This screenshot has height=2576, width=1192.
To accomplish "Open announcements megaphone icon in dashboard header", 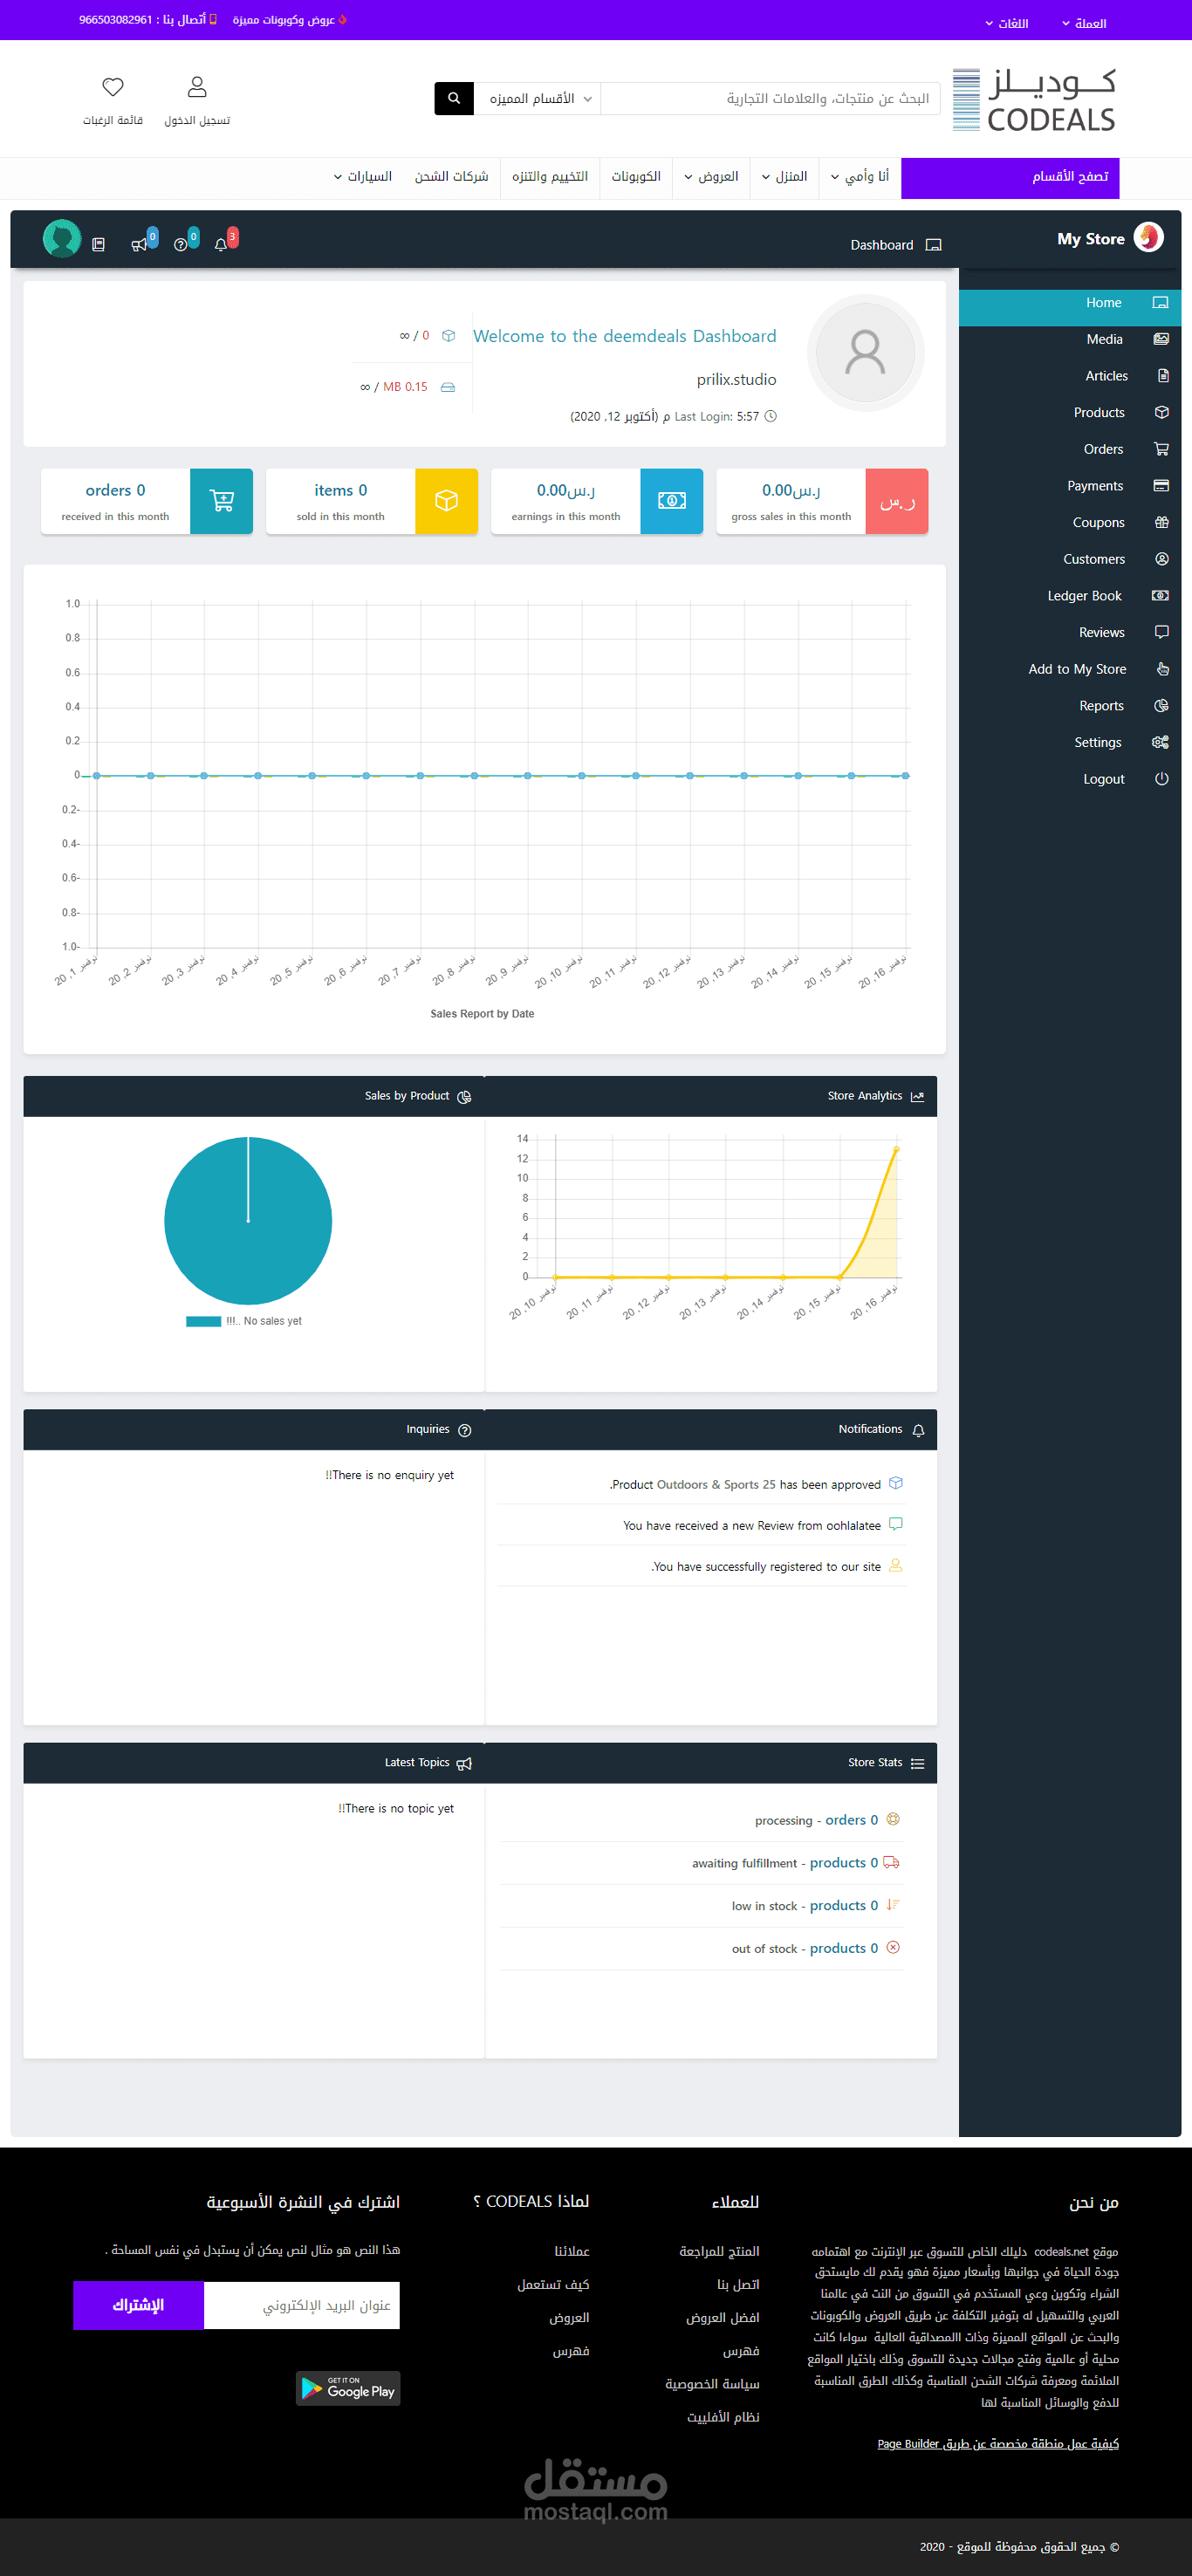I will click(x=139, y=245).
